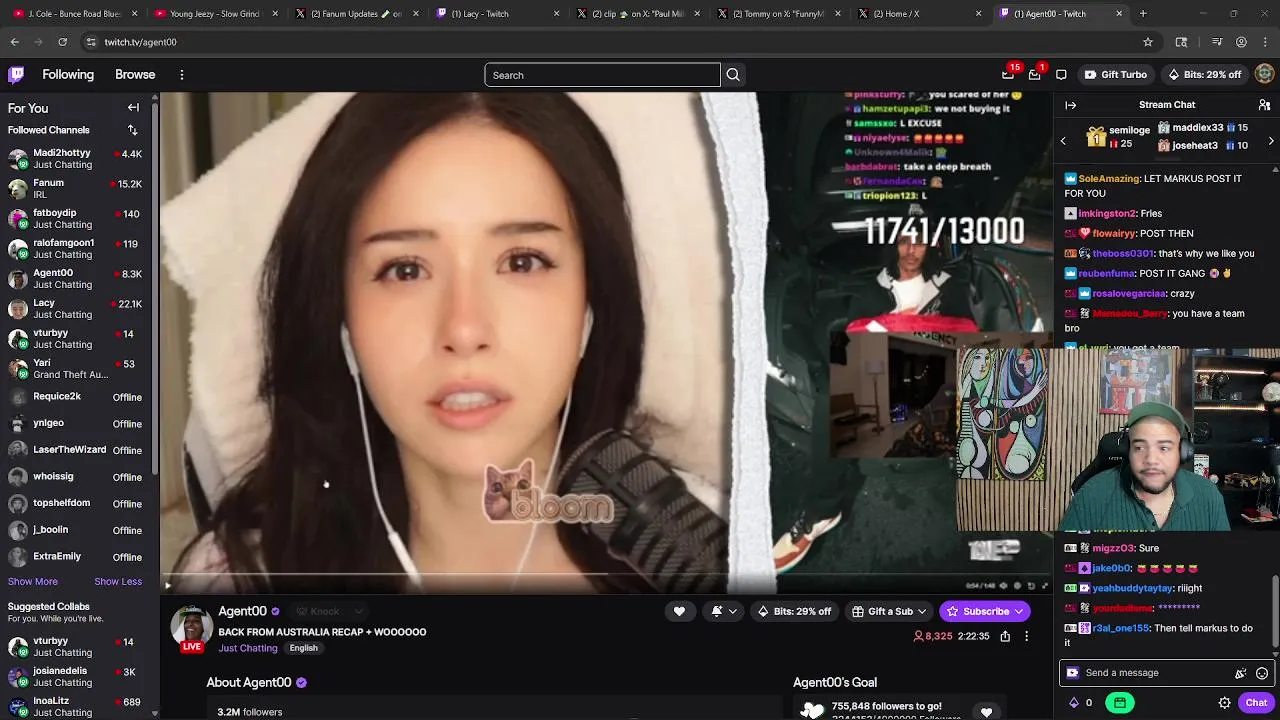Open InoaLitz suggested collab channel

(78, 707)
